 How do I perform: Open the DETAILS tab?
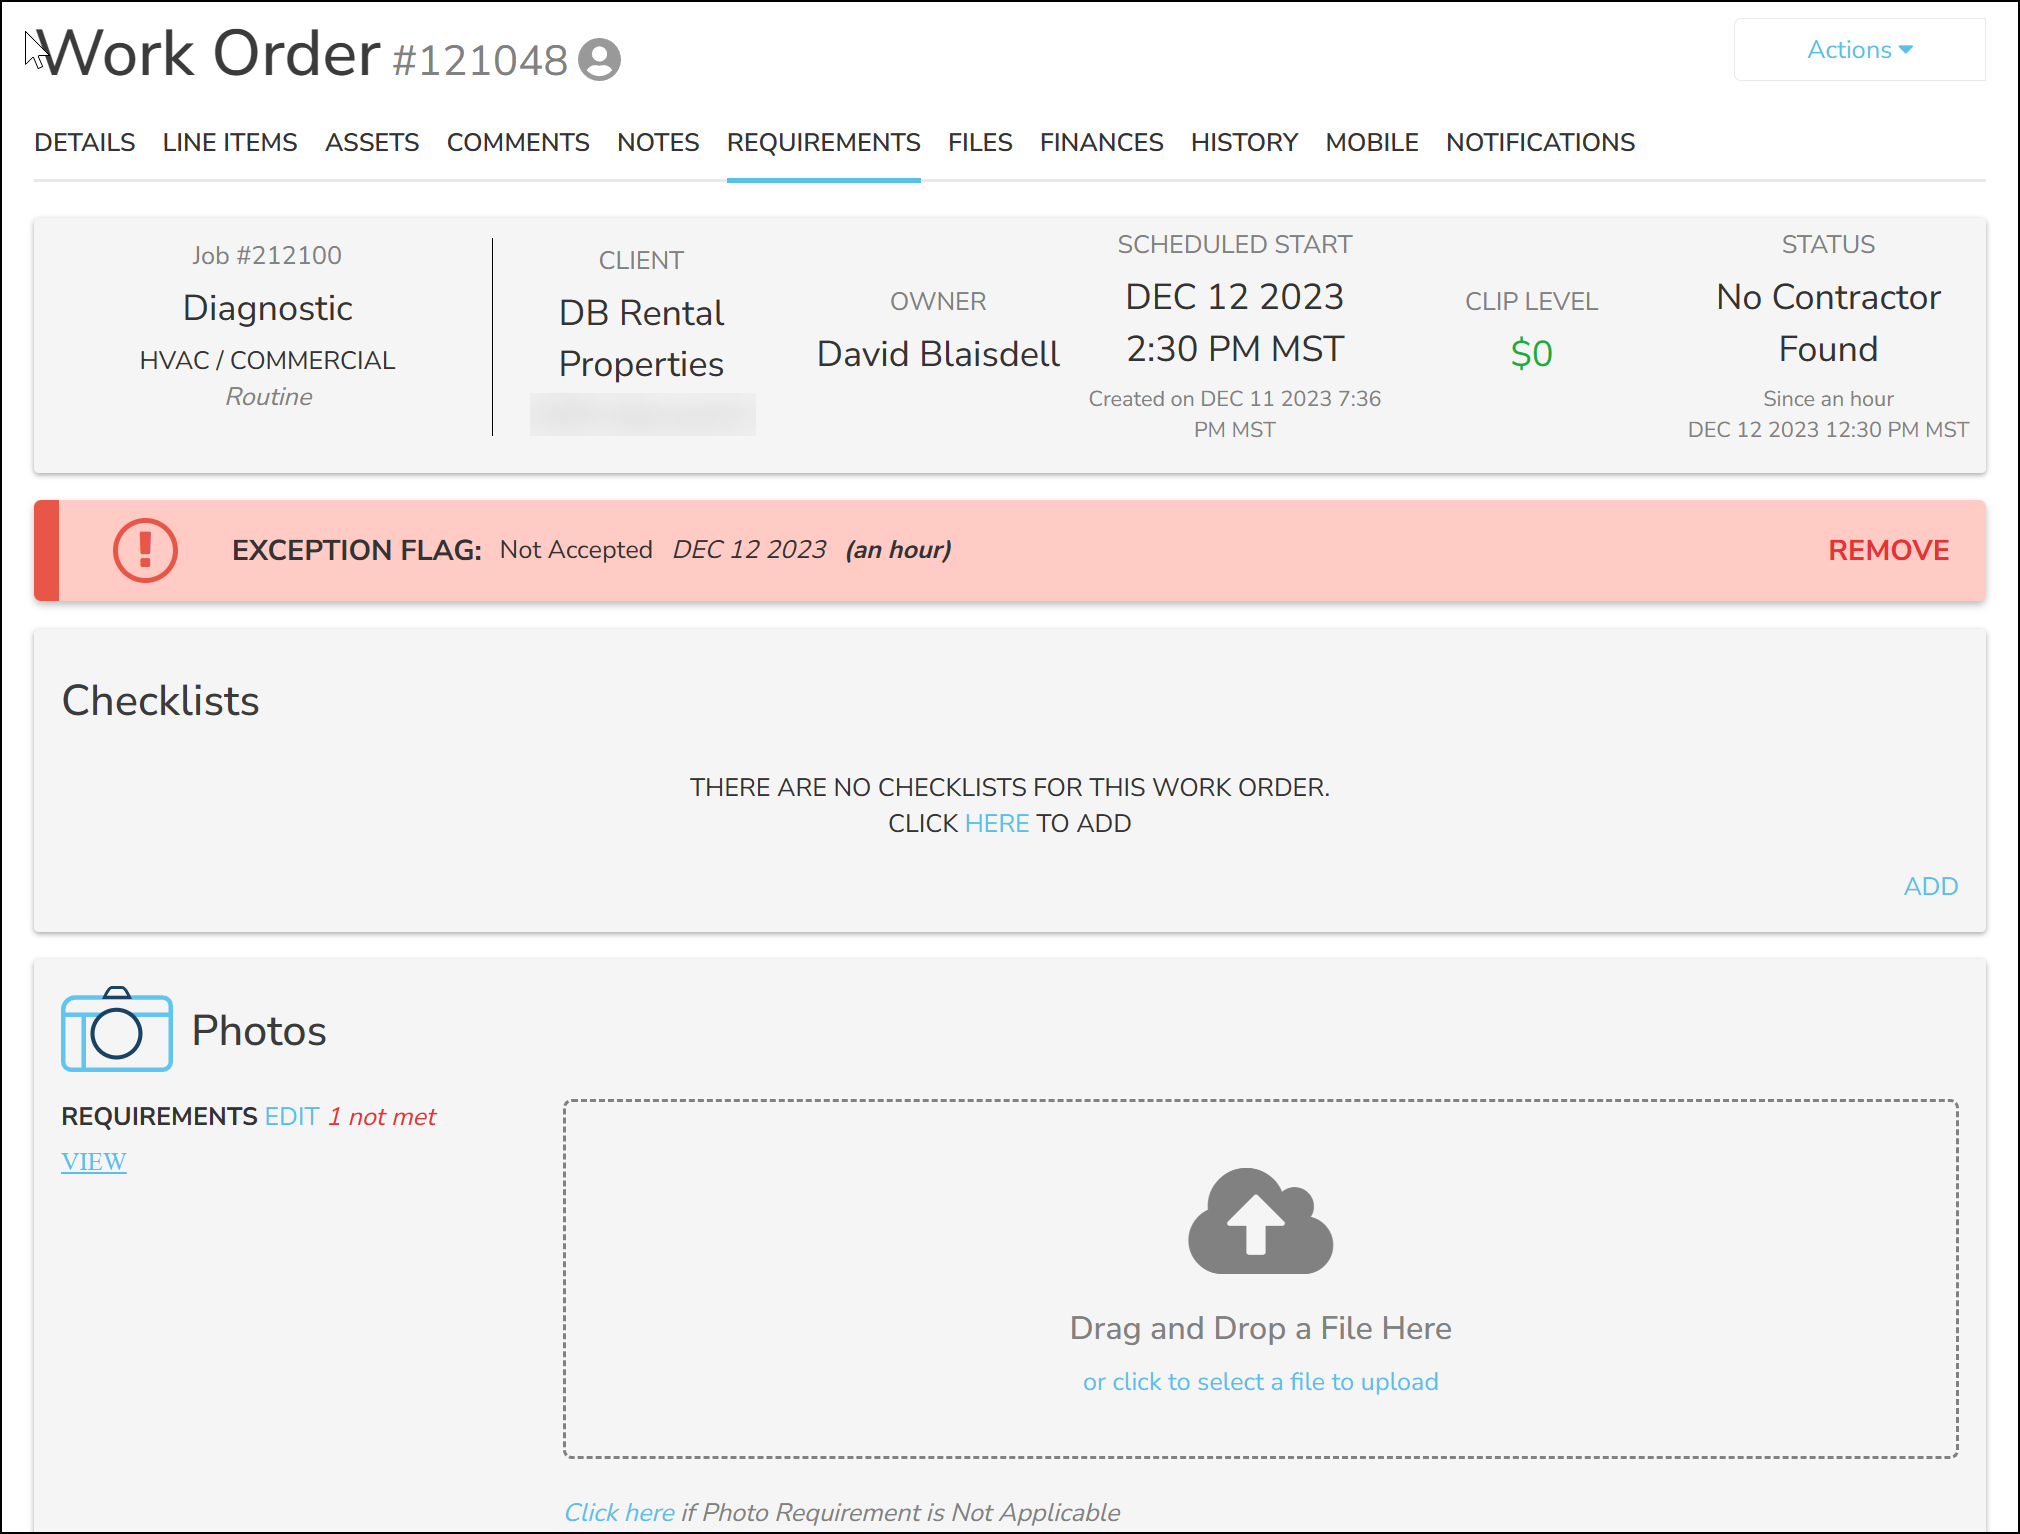84,142
